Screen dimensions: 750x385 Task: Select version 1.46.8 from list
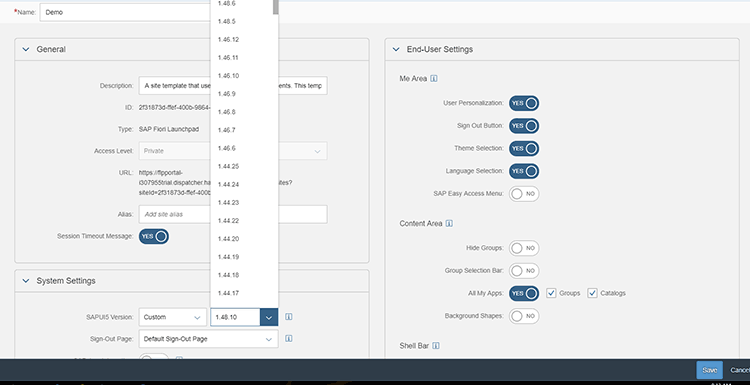pos(244,112)
